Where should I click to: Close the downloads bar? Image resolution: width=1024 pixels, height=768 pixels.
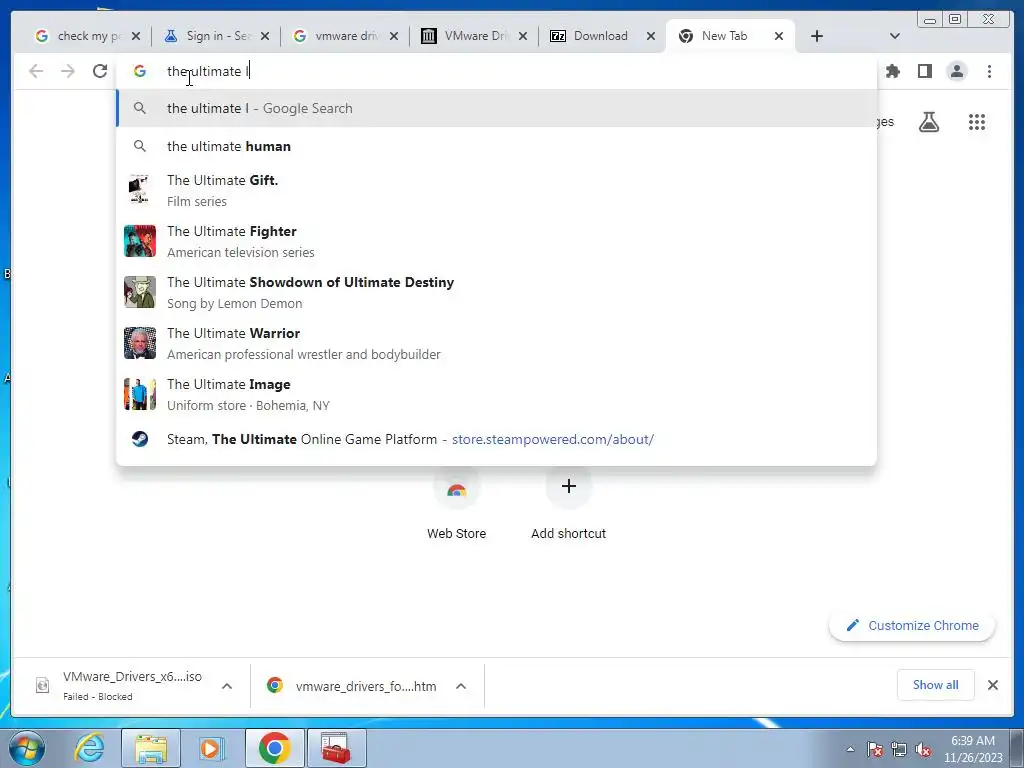point(993,684)
